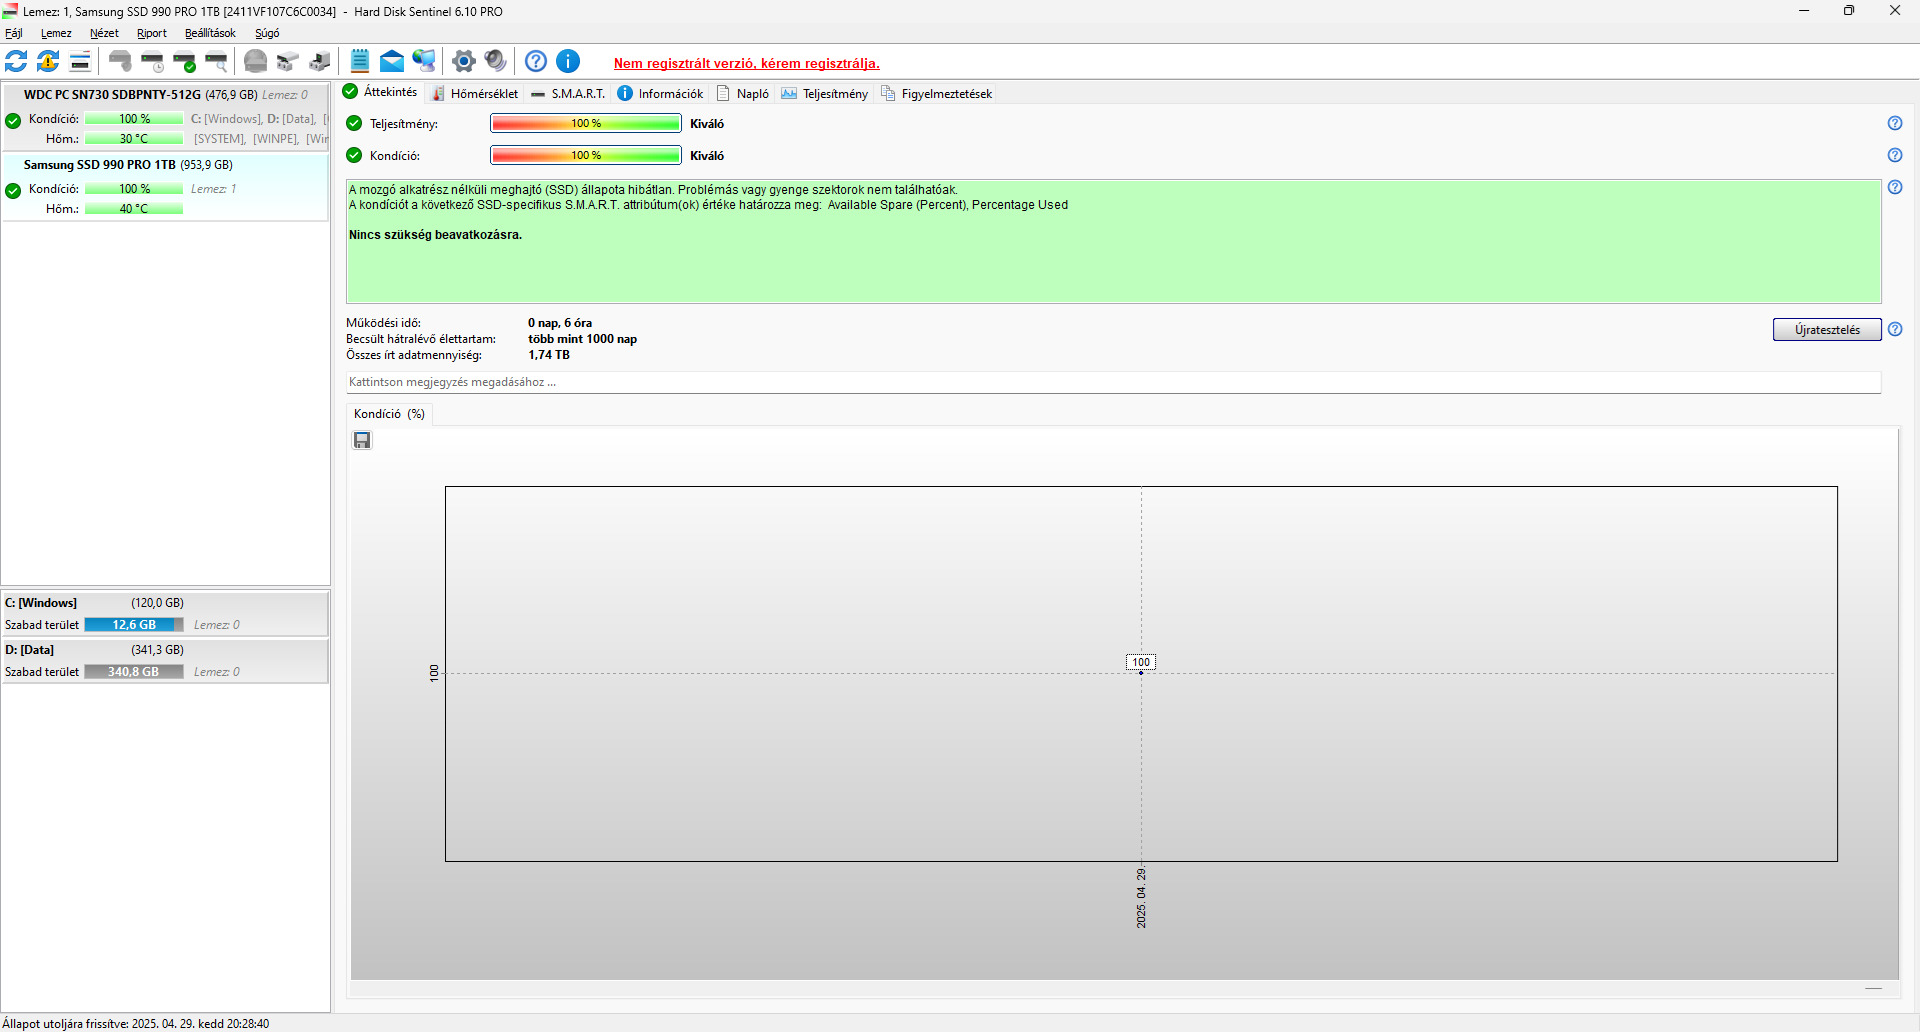Switch to the Áttekintés tab
Screen dimensions: 1920x1032
pos(380,92)
